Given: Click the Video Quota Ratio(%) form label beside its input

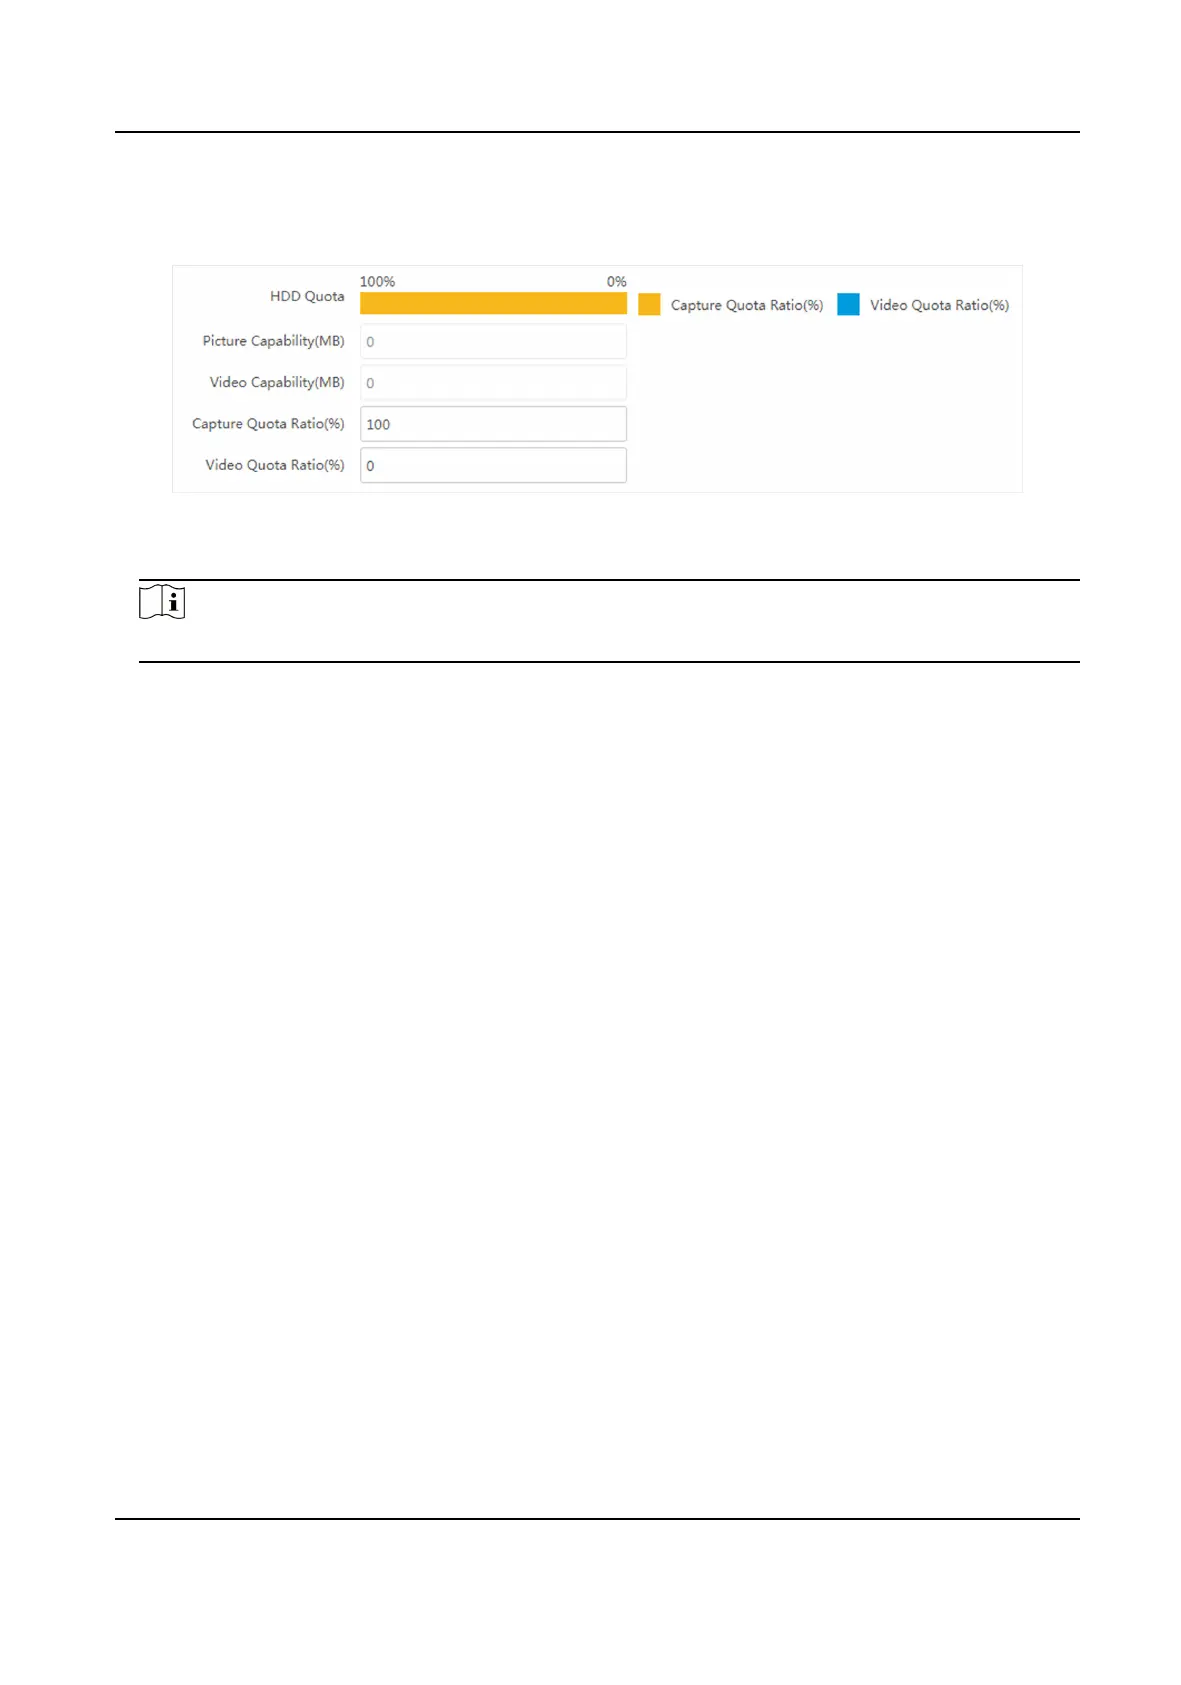Looking at the screenshot, I should 275,465.
